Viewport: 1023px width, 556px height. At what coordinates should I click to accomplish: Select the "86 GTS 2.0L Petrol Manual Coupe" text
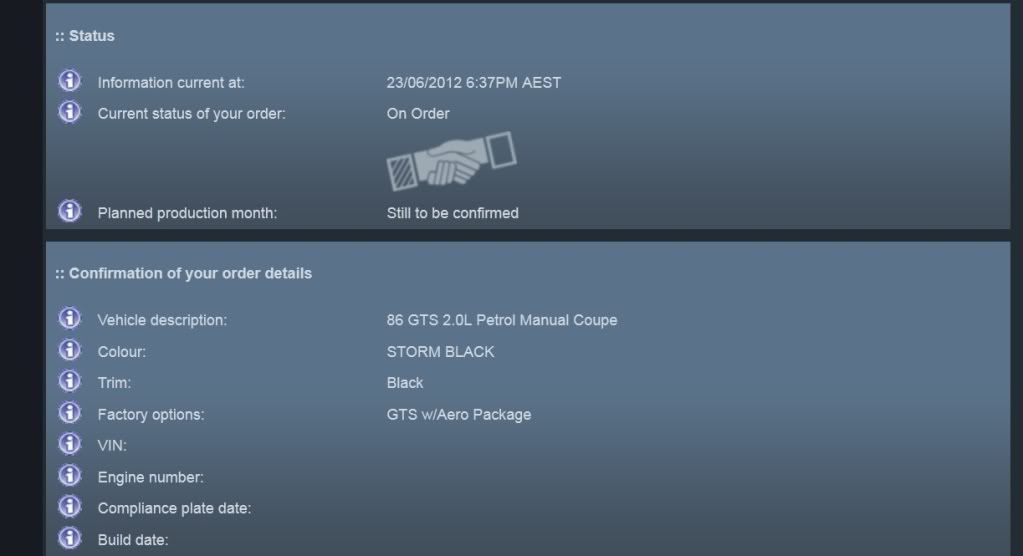502,321
